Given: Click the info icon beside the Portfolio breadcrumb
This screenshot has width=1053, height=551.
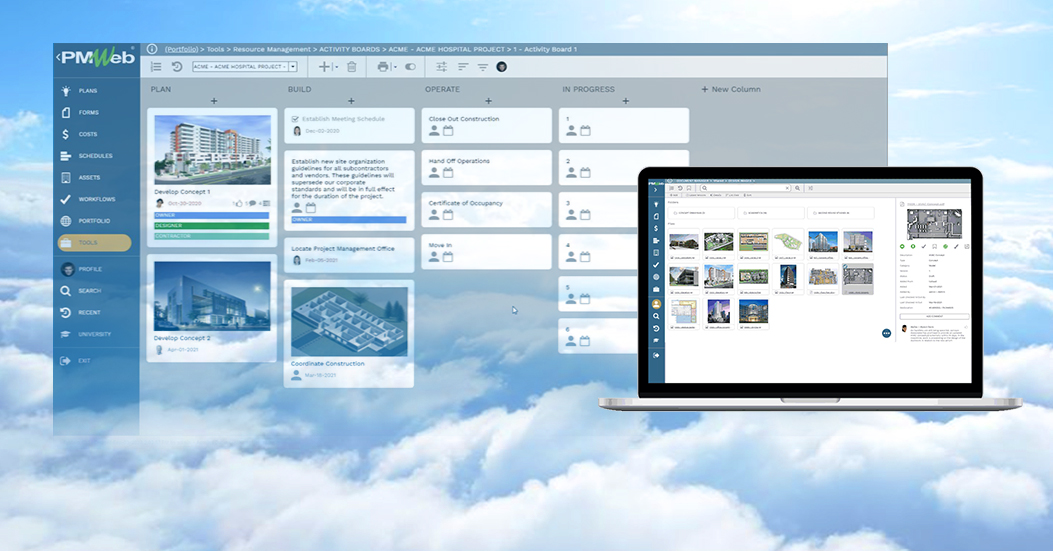Looking at the screenshot, I should [152, 49].
